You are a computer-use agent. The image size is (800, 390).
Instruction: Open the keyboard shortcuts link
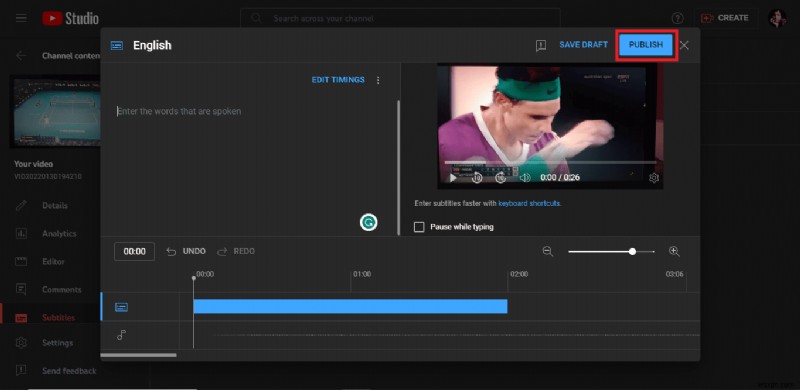point(529,203)
